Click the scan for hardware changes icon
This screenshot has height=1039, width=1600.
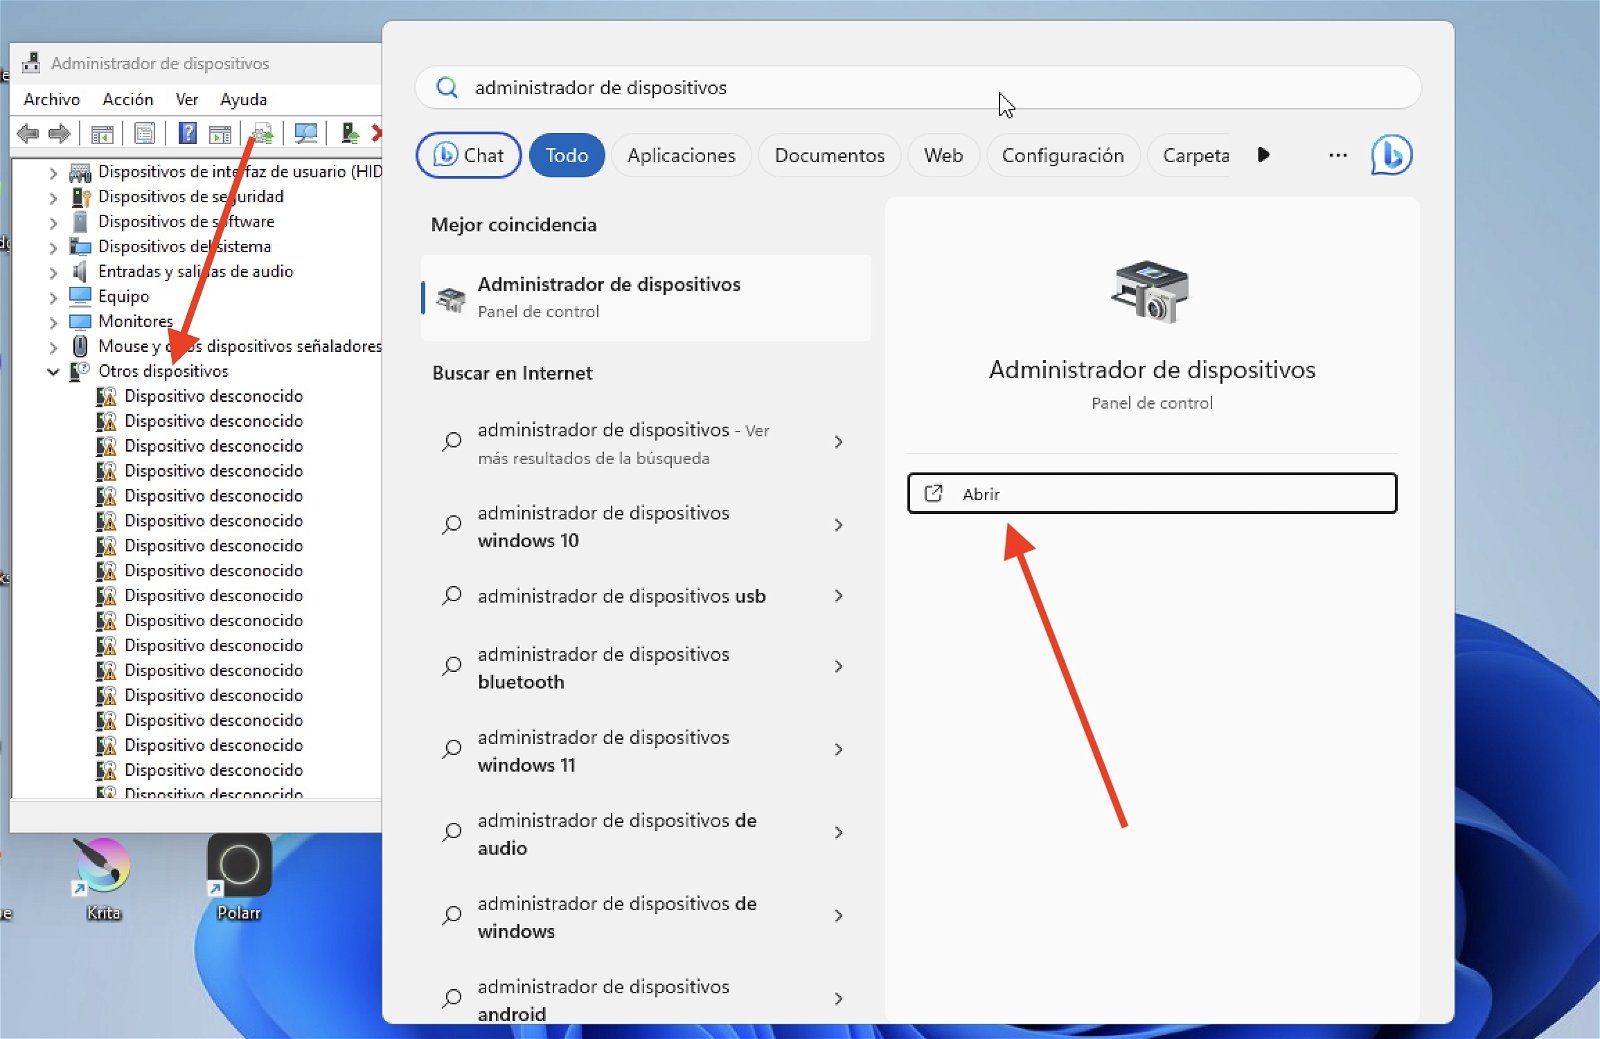(306, 133)
